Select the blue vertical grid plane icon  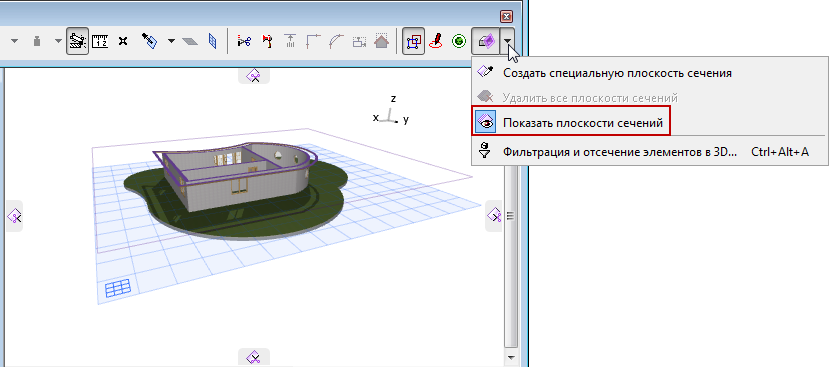pos(212,41)
